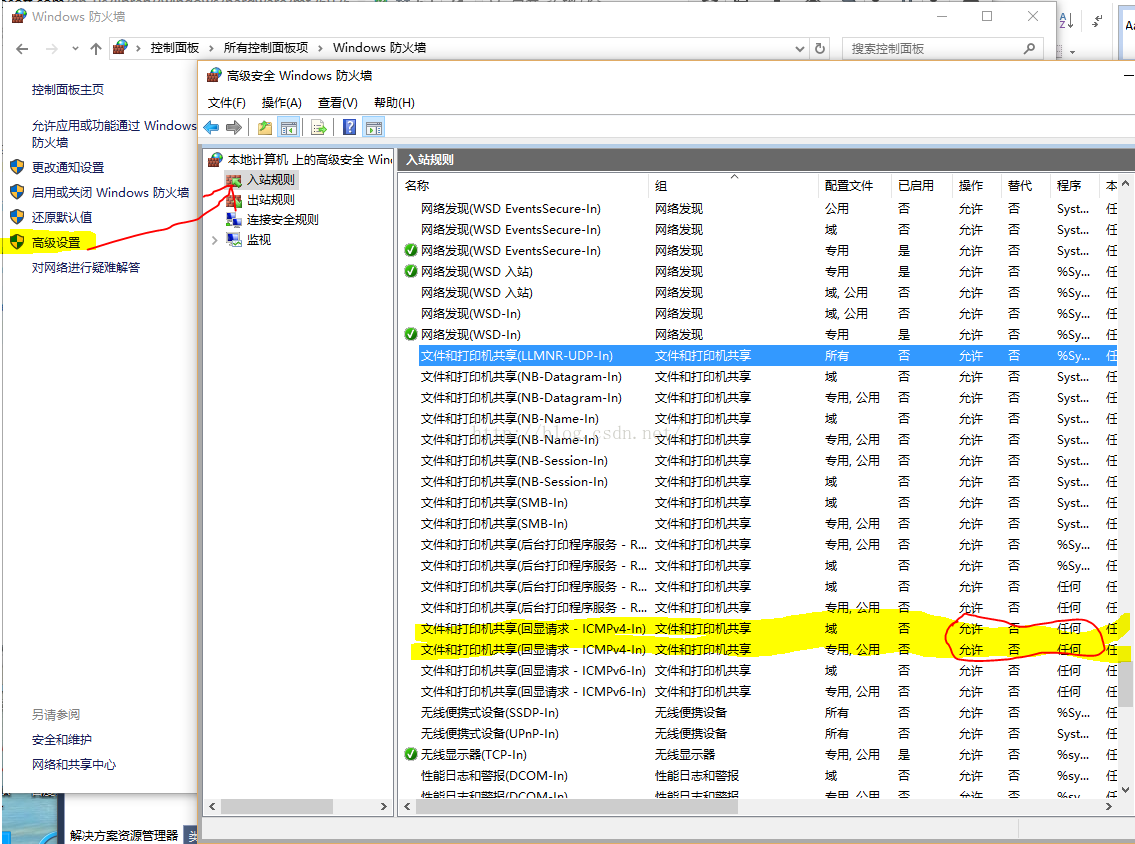Sort by 程序 column header
The height and width of the screenshot is (844, 1135).
coord(1074,186)
